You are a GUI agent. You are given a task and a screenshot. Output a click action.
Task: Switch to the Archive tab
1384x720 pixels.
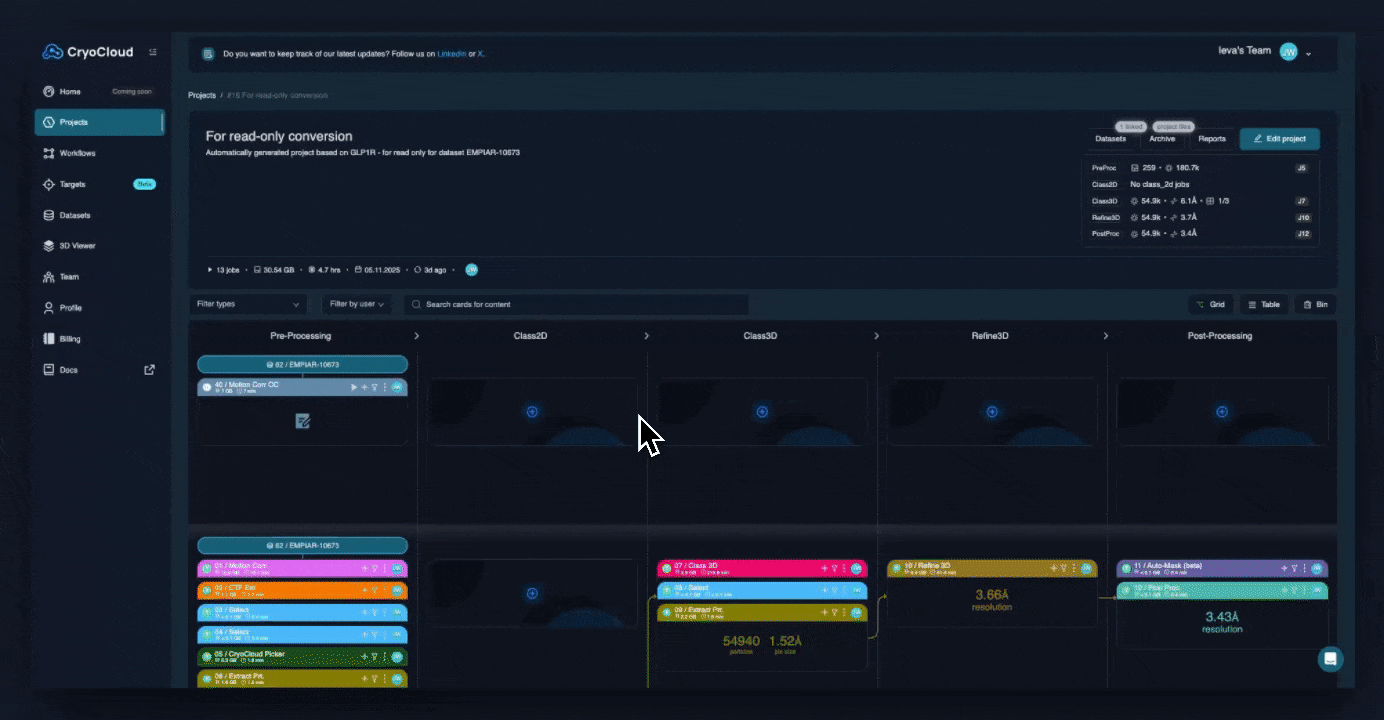click(x=1161, y=138)
